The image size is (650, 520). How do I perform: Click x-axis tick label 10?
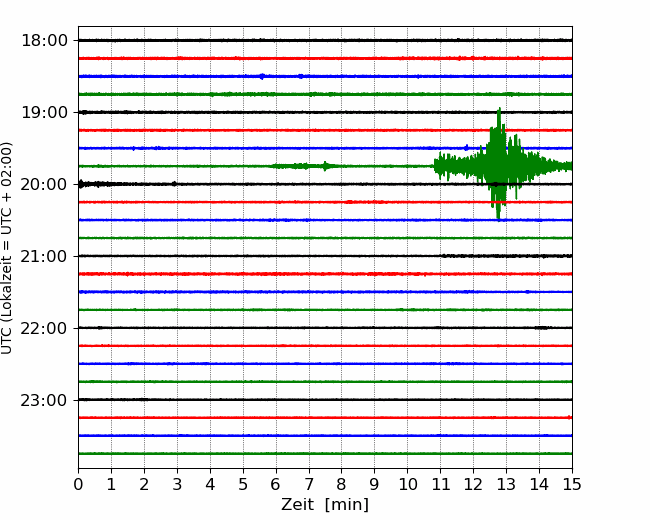(x=408, y=484)
